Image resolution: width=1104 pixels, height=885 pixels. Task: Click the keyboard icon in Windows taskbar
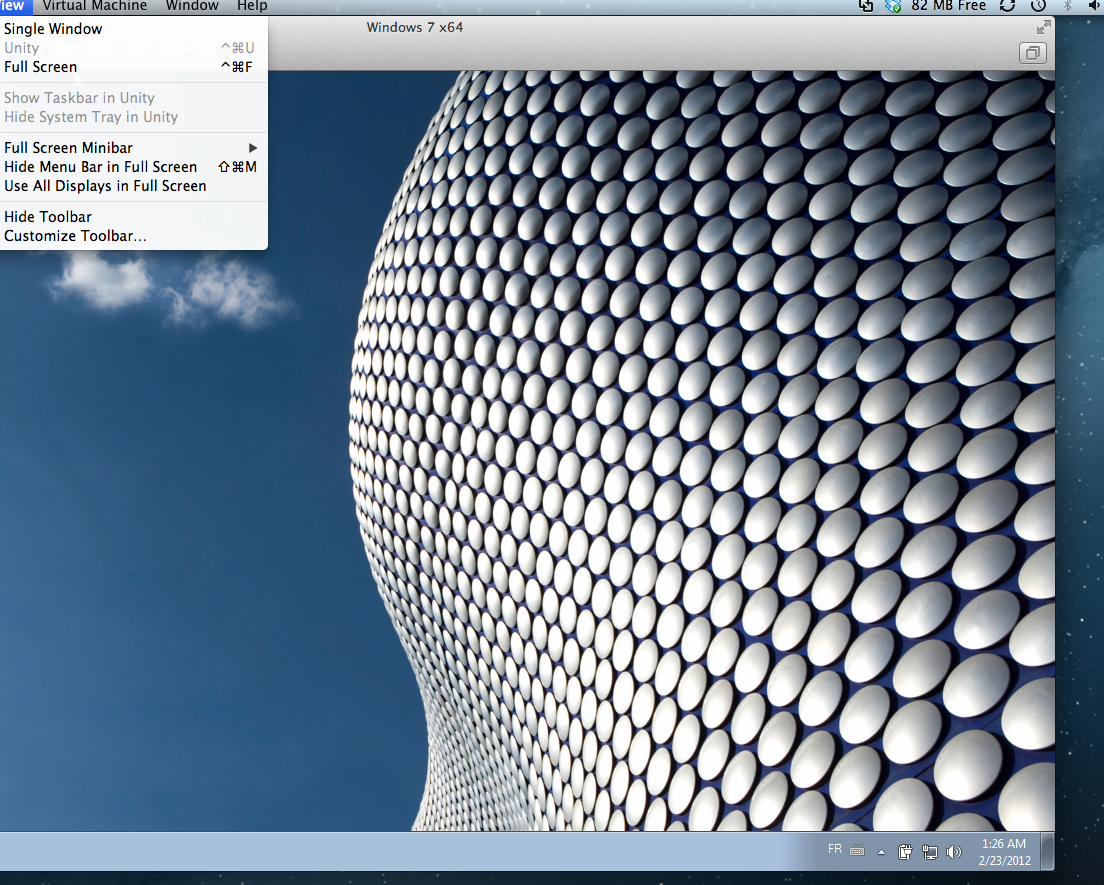coord(857,851)
